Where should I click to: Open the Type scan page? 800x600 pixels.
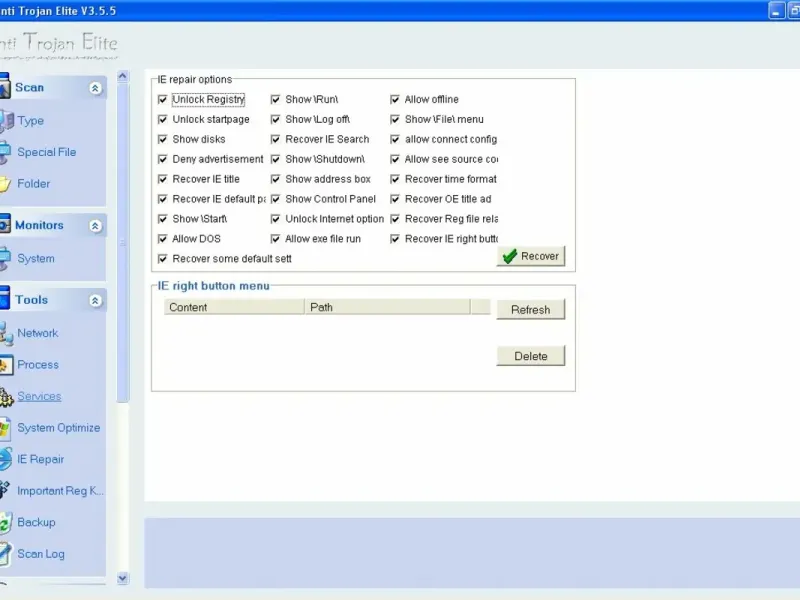tap(31, 121)
